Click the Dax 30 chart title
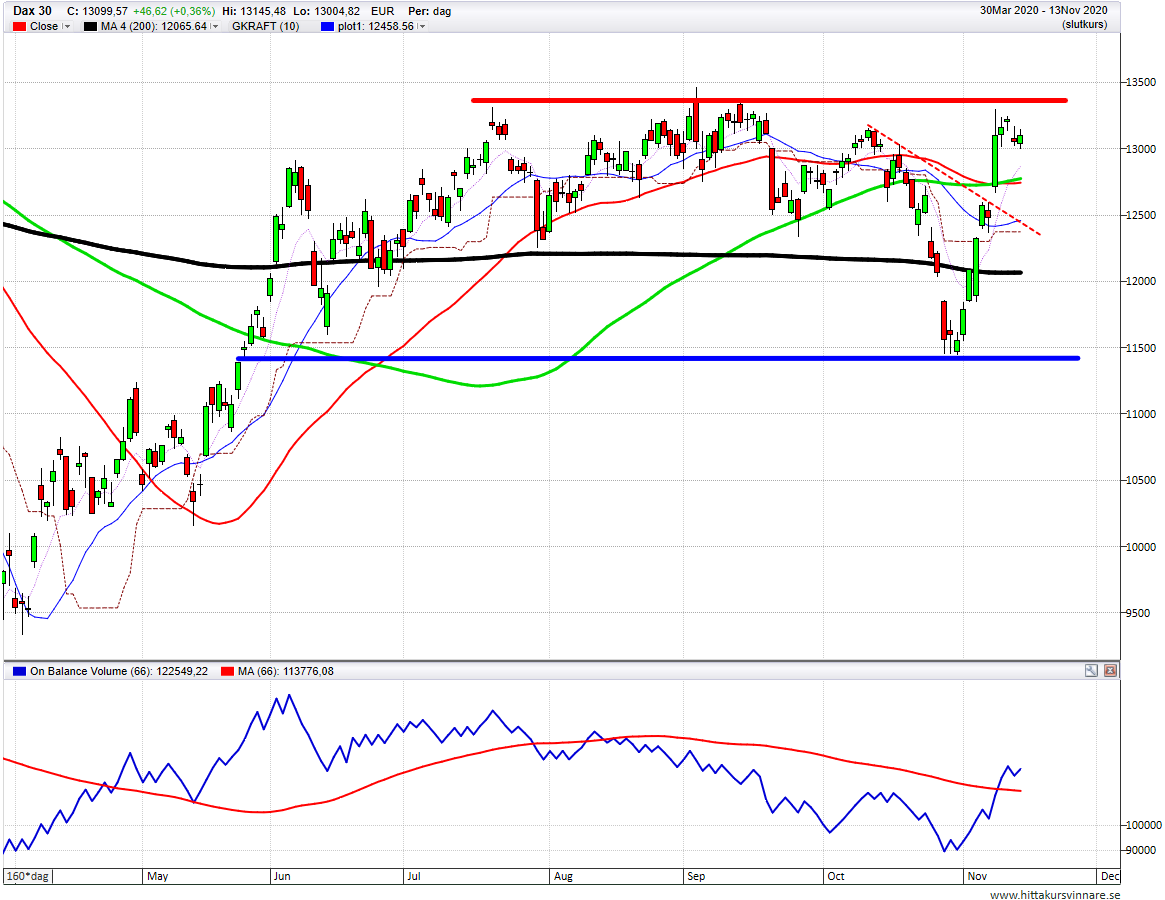This screenshot has width=1165, height=900. click(x=33, y=10)
